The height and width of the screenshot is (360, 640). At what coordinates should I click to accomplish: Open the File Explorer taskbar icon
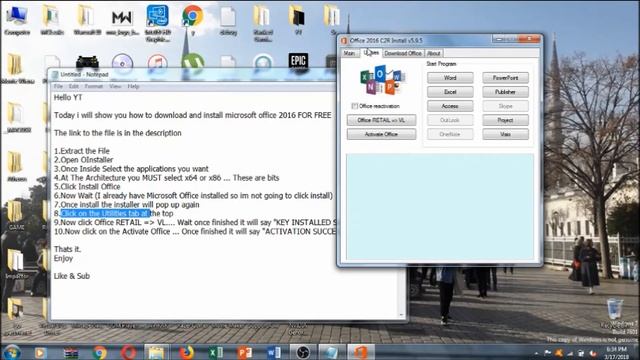156,352
